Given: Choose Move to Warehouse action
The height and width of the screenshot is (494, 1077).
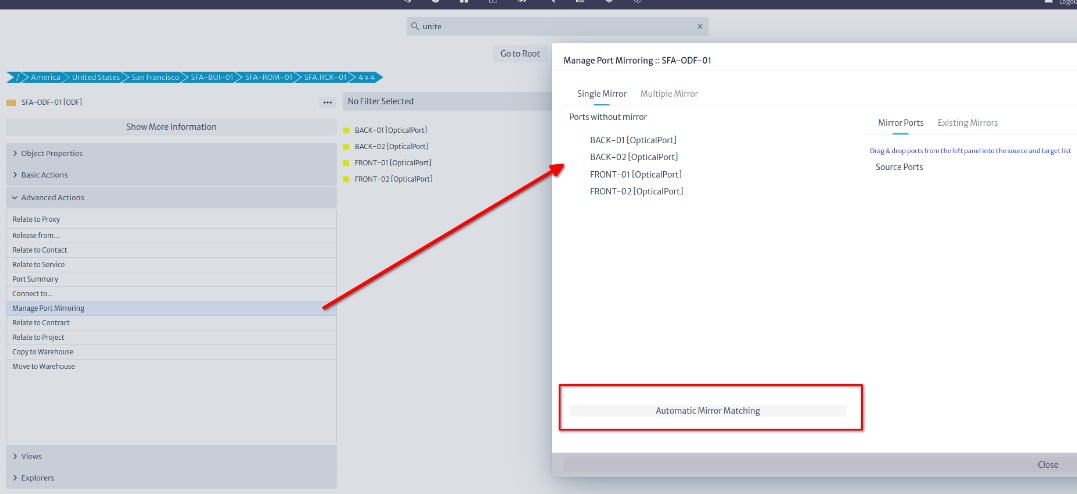Looking at the screenshot, I should (43, 366).
